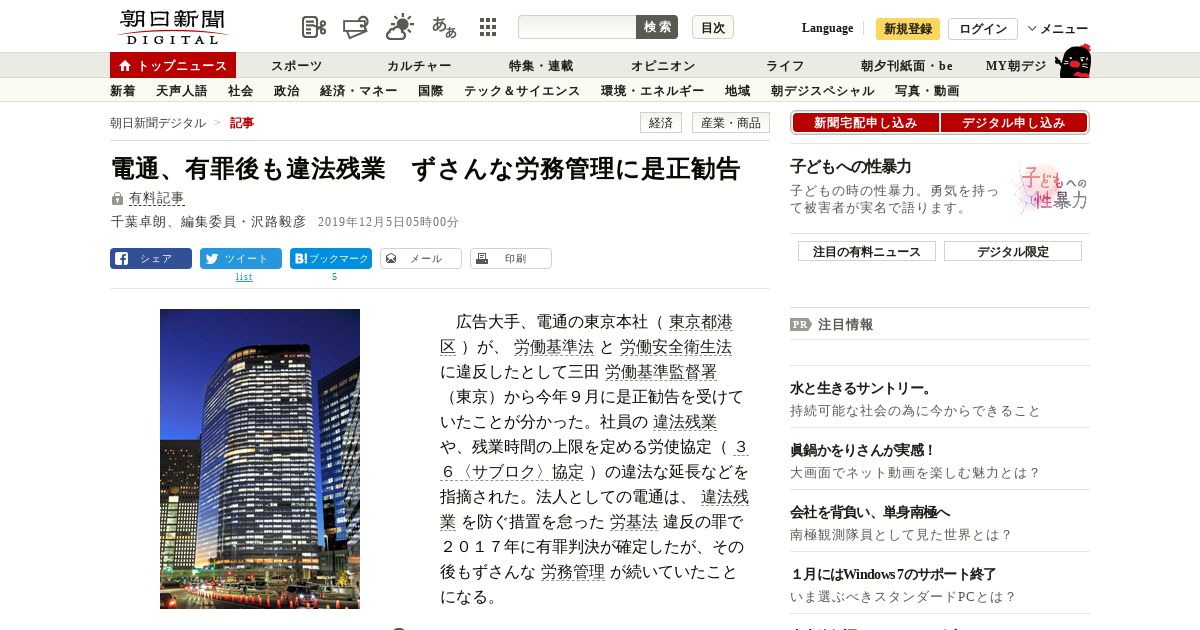Subscribe via 新聞宅配申し込み
Viewport: 1200px width, 630px height.
pyautogui.click(x=865, y=123)
